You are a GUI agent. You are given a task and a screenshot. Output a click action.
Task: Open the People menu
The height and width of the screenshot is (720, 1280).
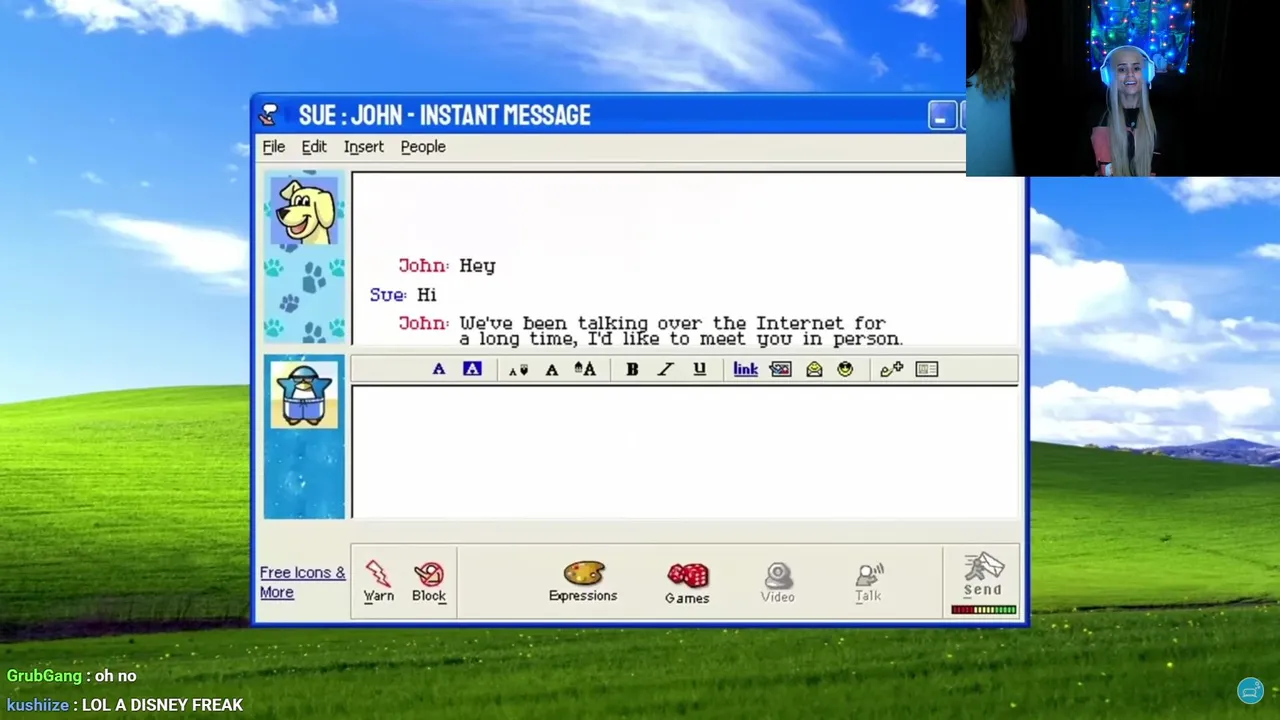(x=423, y=147)
